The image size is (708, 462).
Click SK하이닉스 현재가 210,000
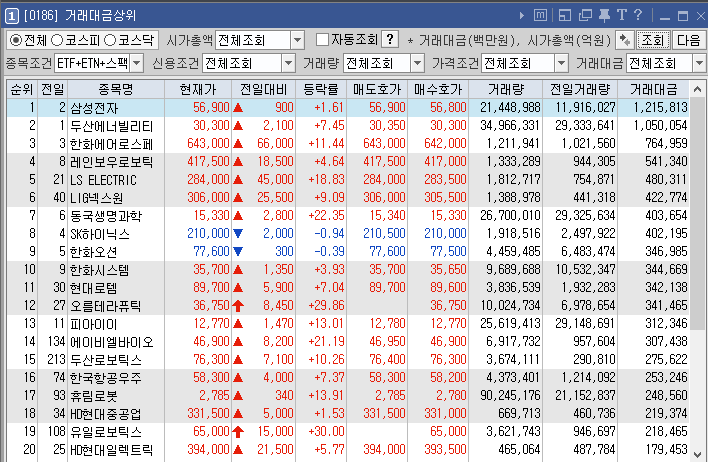(x=208, y=233)
